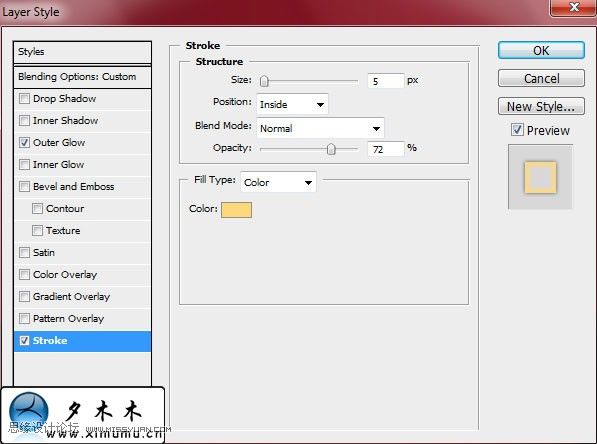
Task: Check the Color Overlay box
Action: pos(24,275)
